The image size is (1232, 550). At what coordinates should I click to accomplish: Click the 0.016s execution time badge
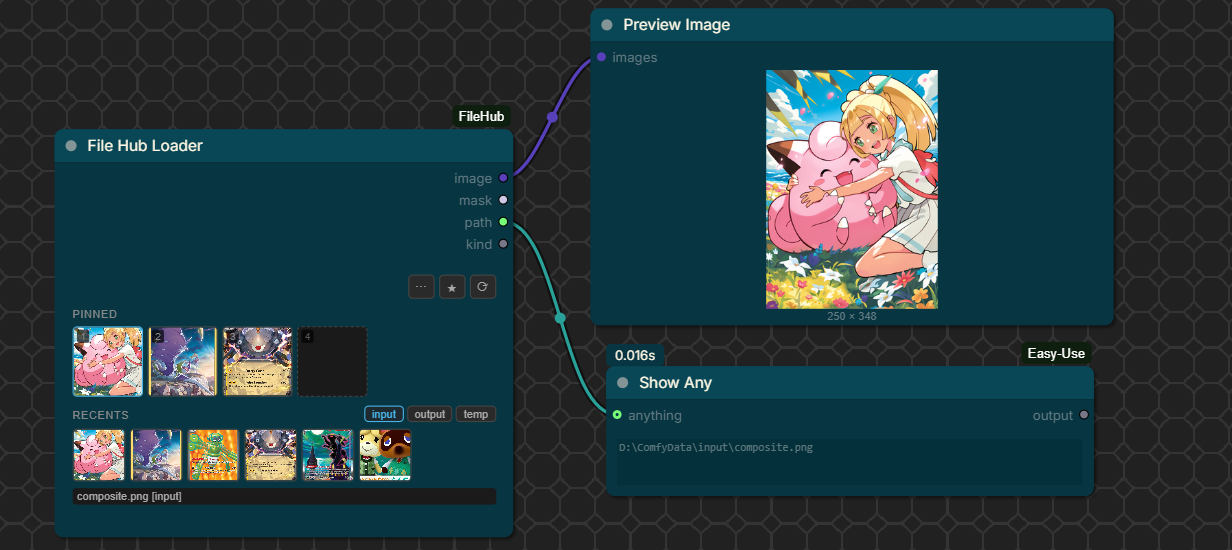tap(635, 355)
